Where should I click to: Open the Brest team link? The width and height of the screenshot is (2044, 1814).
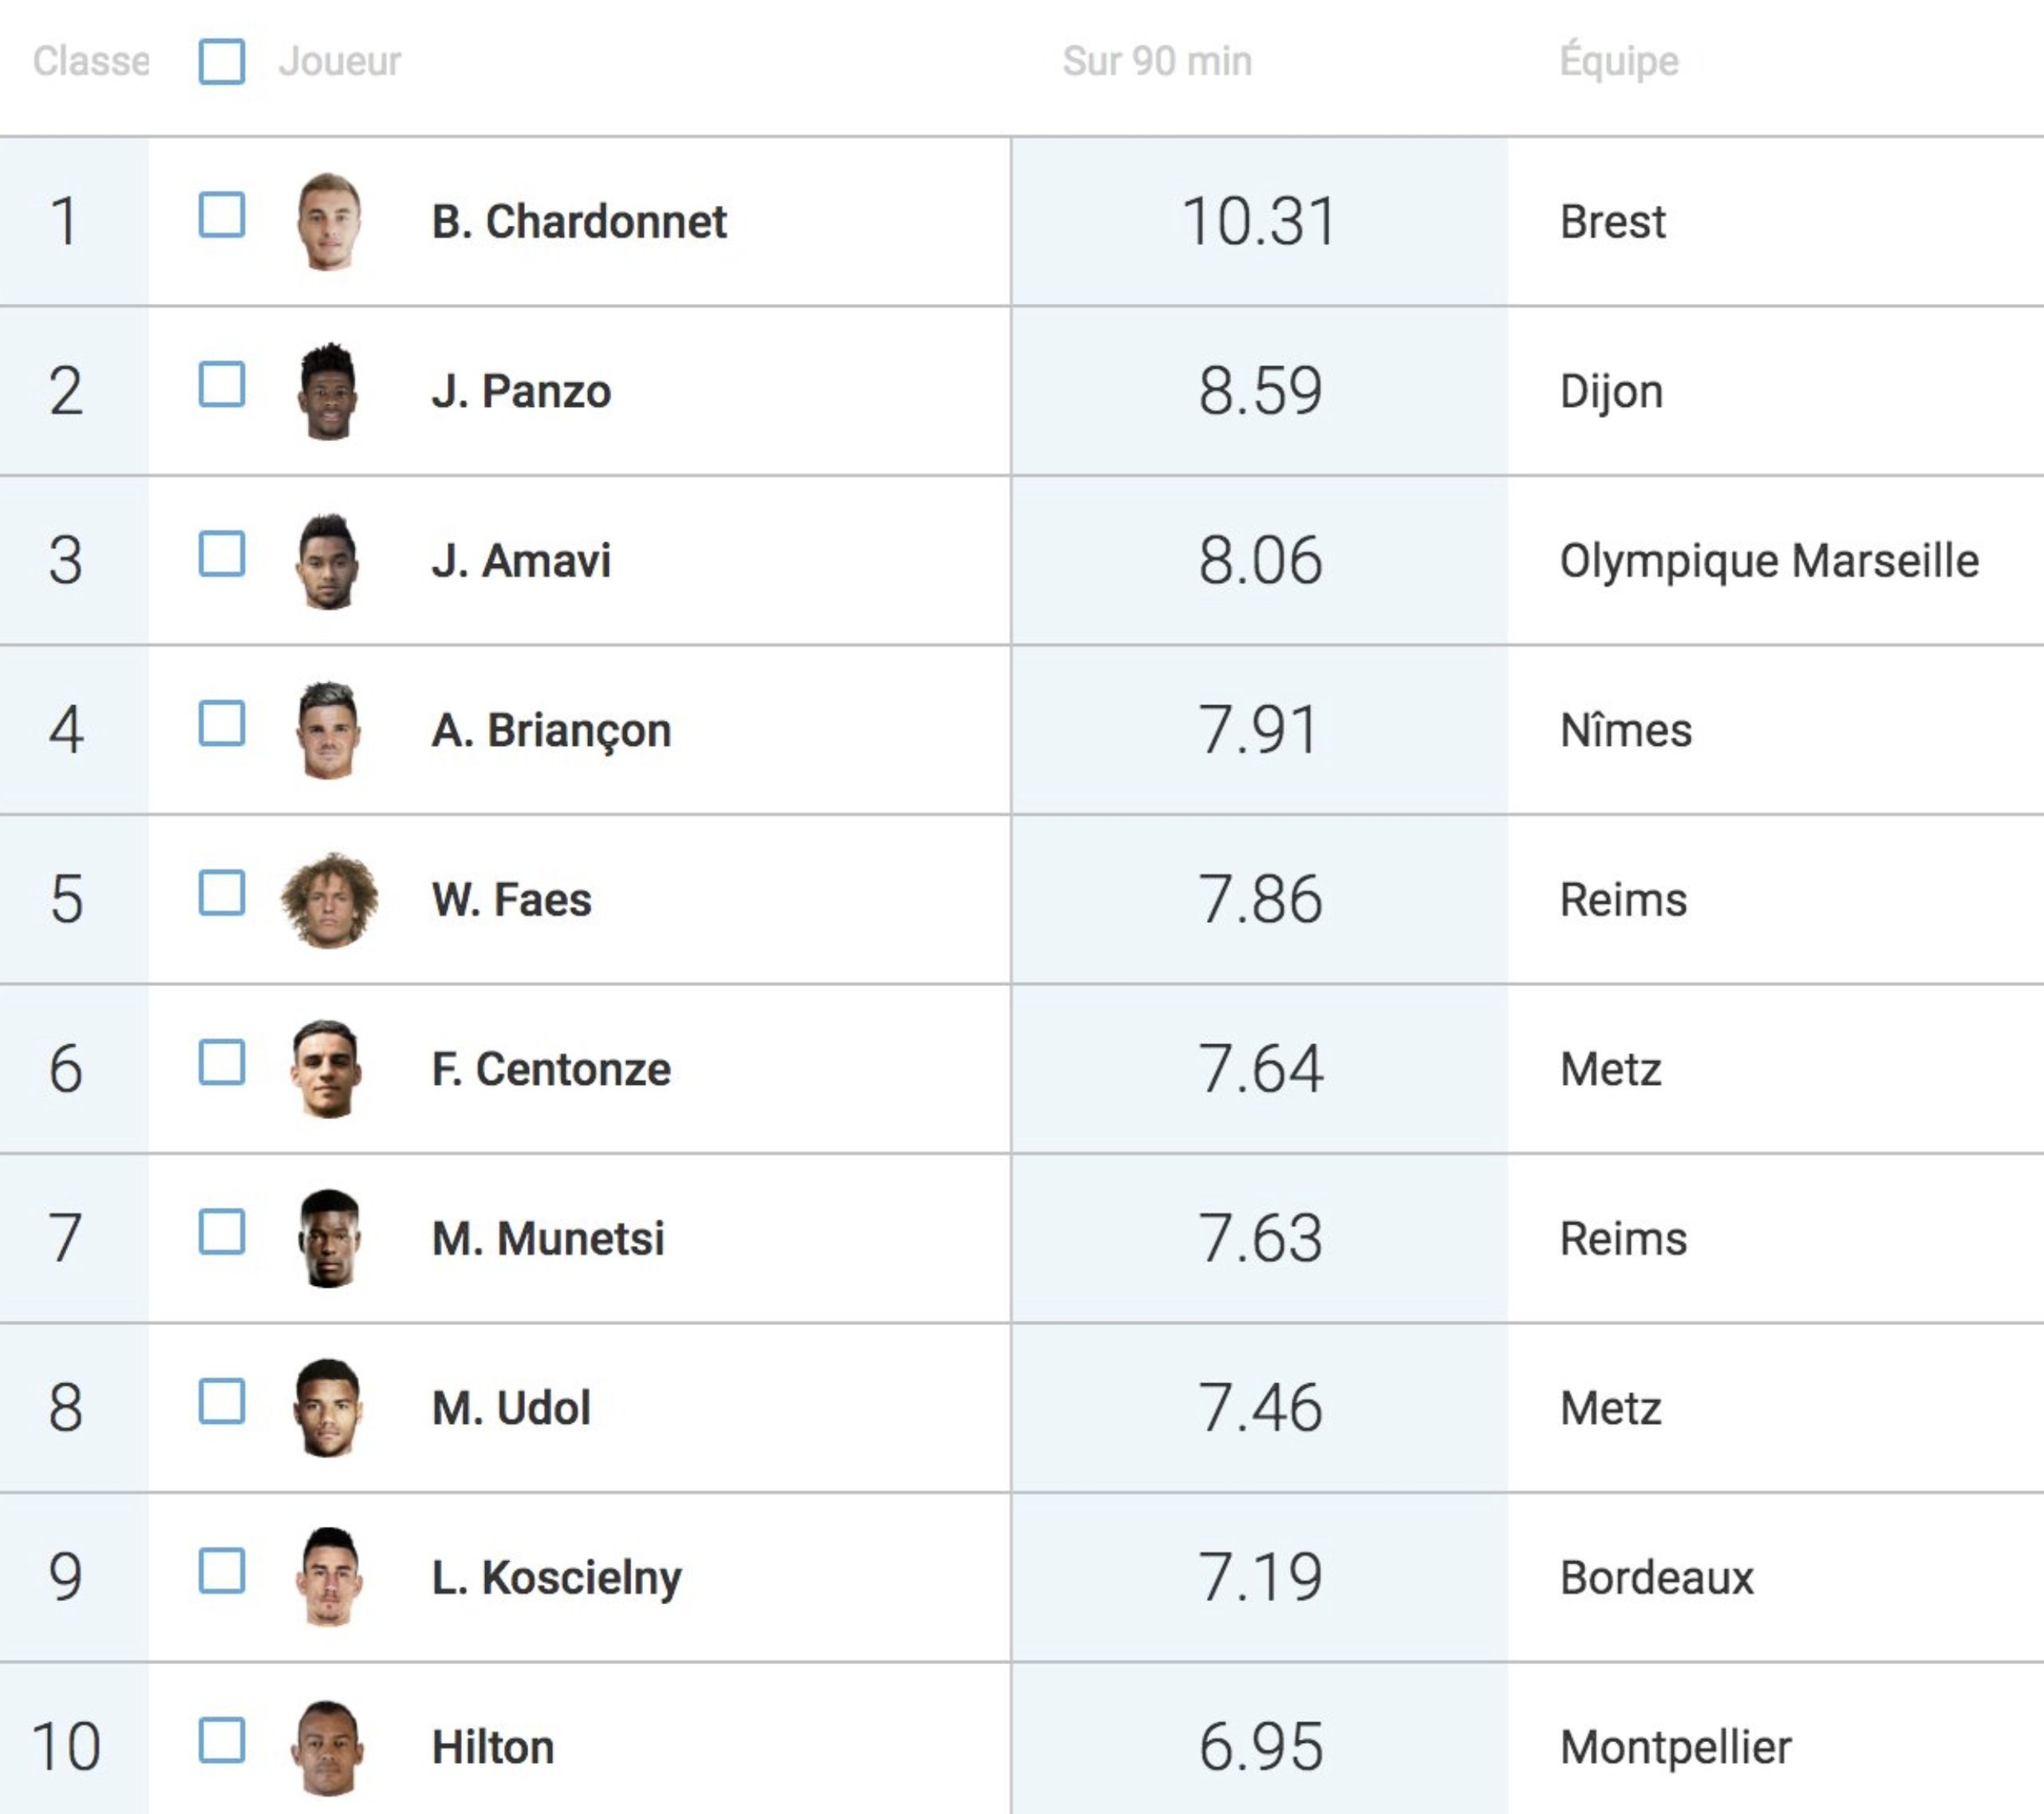(1613, 222)
